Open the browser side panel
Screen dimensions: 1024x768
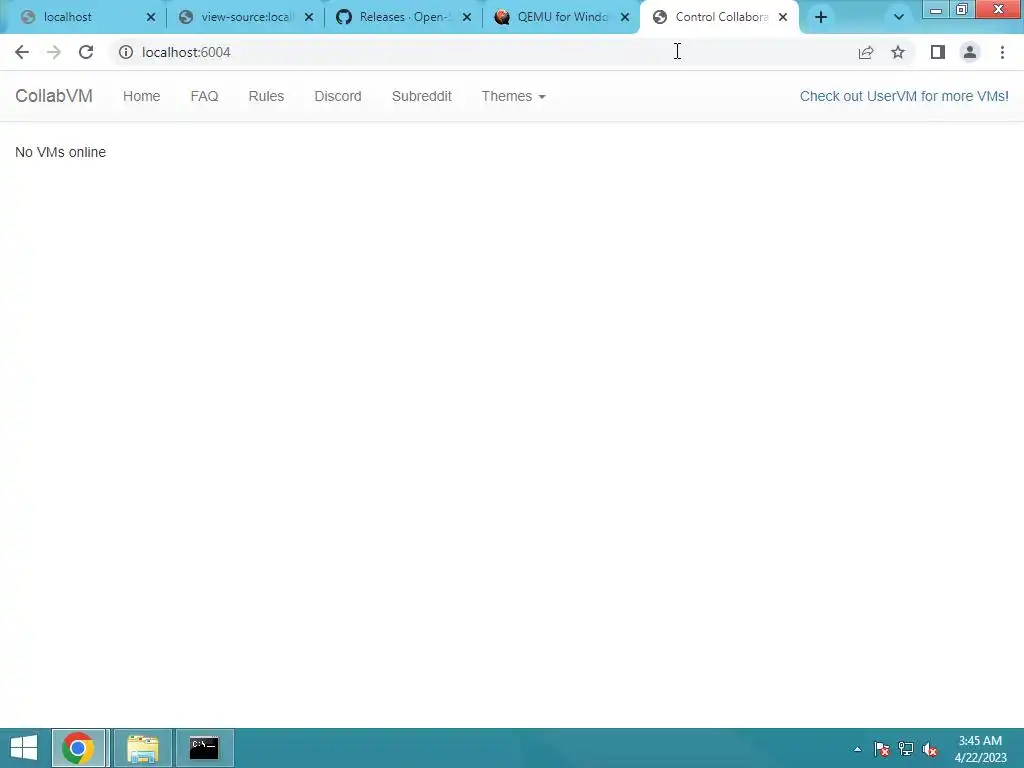938,52
